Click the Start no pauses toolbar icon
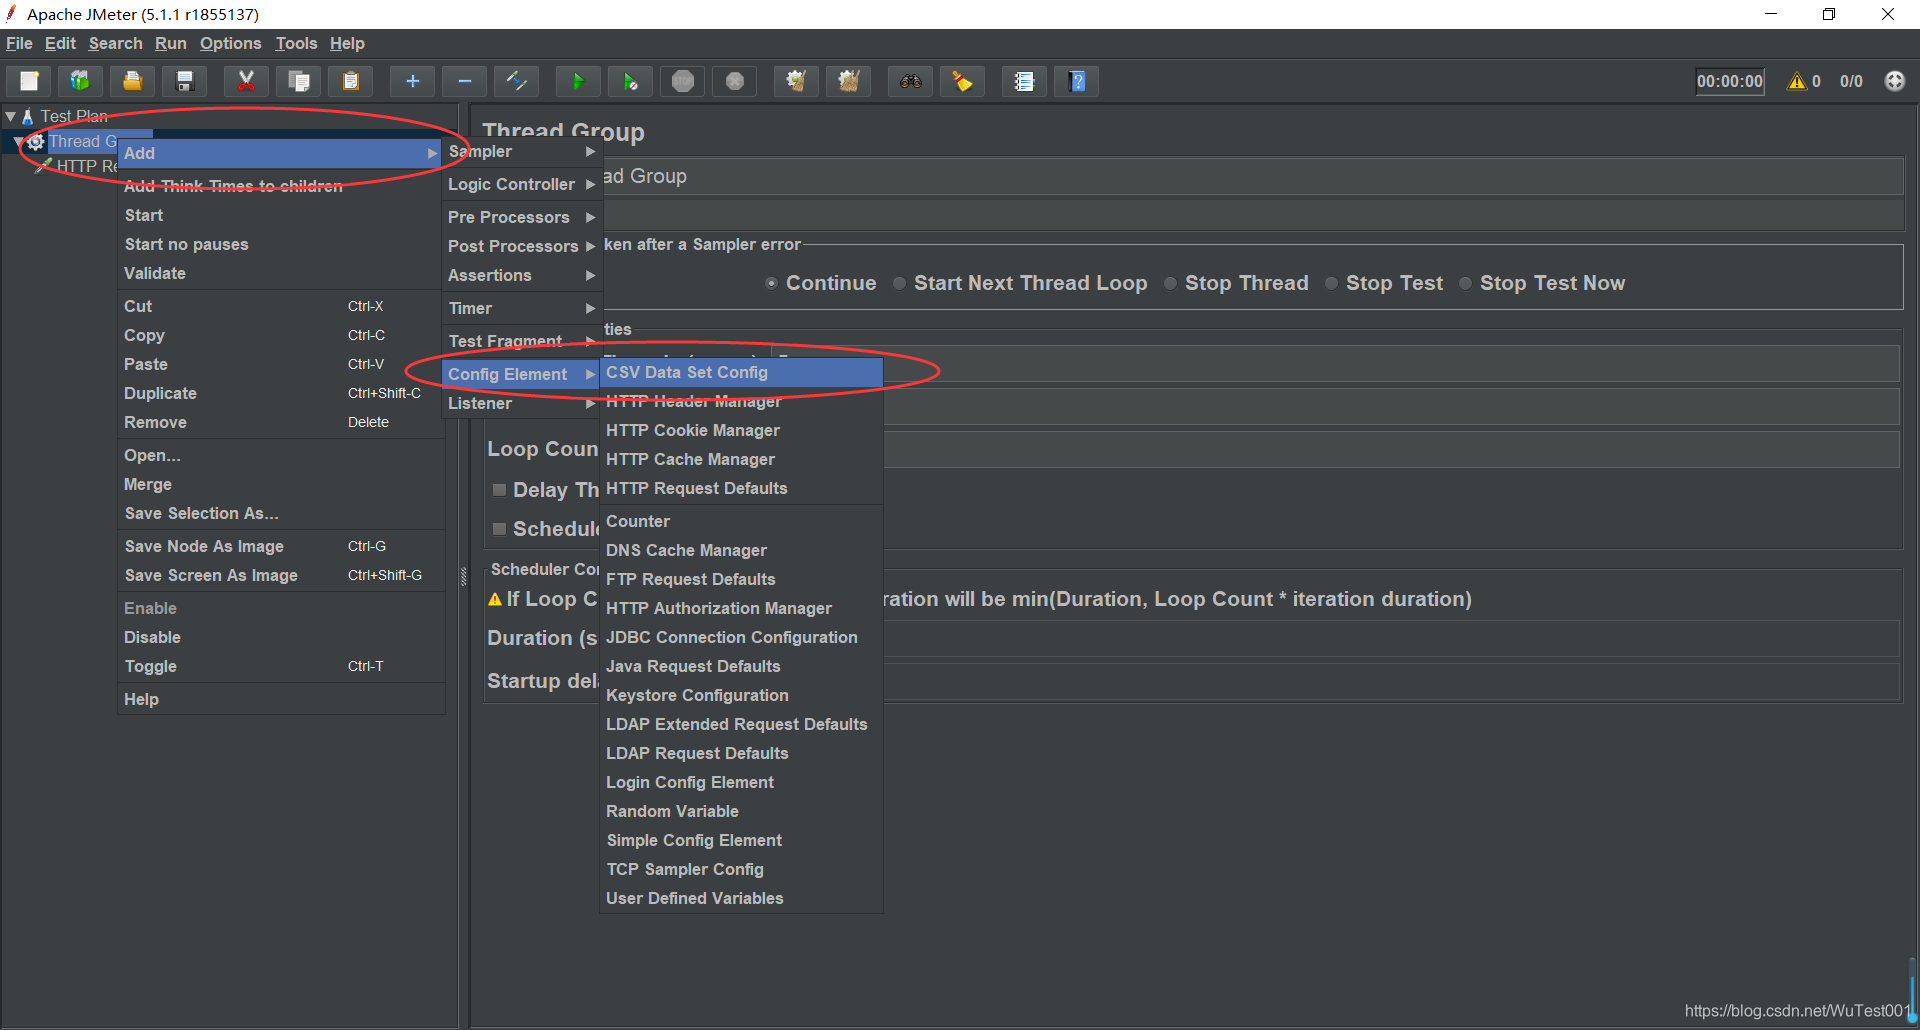 [630, 81]
